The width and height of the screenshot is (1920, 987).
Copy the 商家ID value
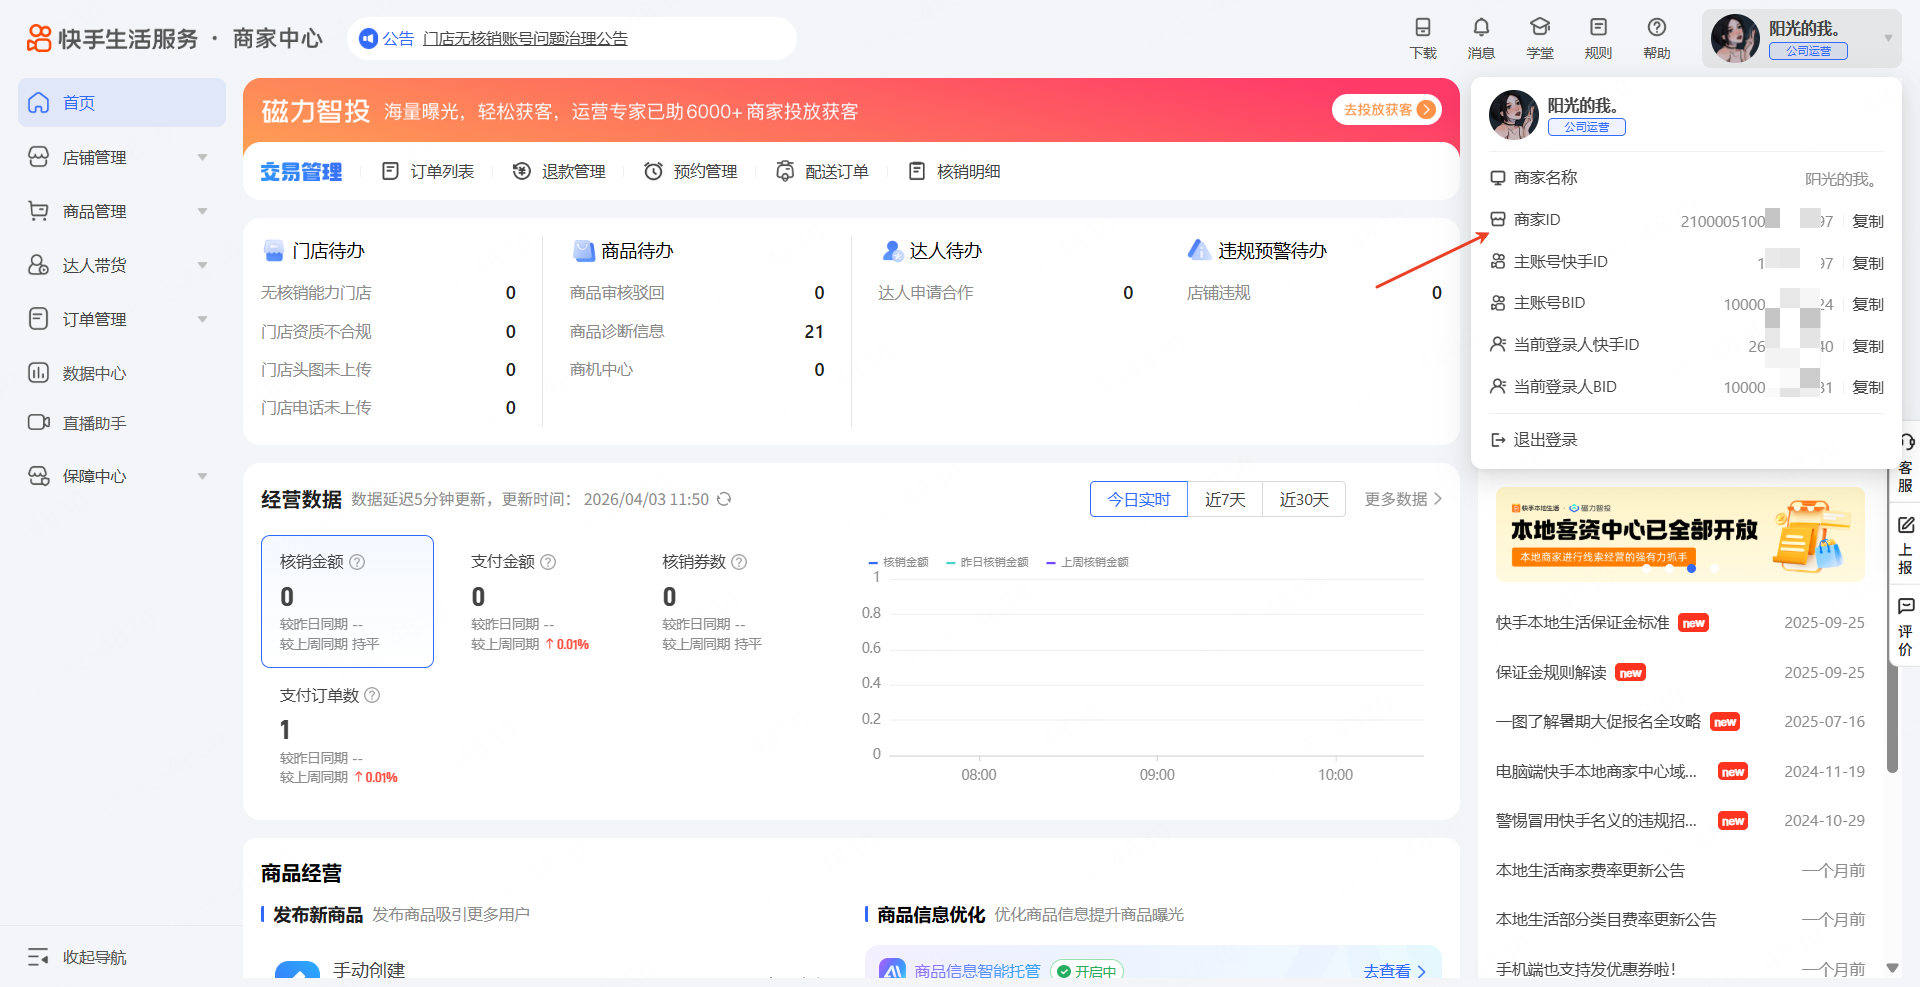[x=1868, y=221]
